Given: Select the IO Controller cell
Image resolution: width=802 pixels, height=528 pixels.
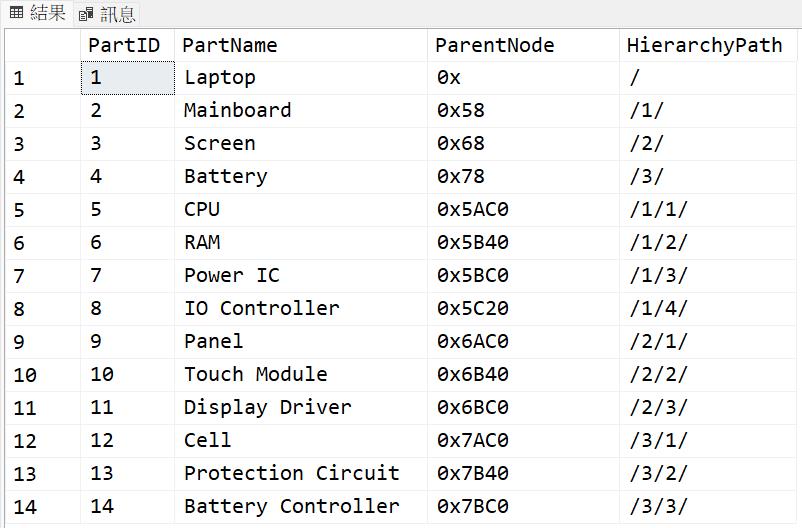Looking at the screenshot, I should [x=262, y=308].
